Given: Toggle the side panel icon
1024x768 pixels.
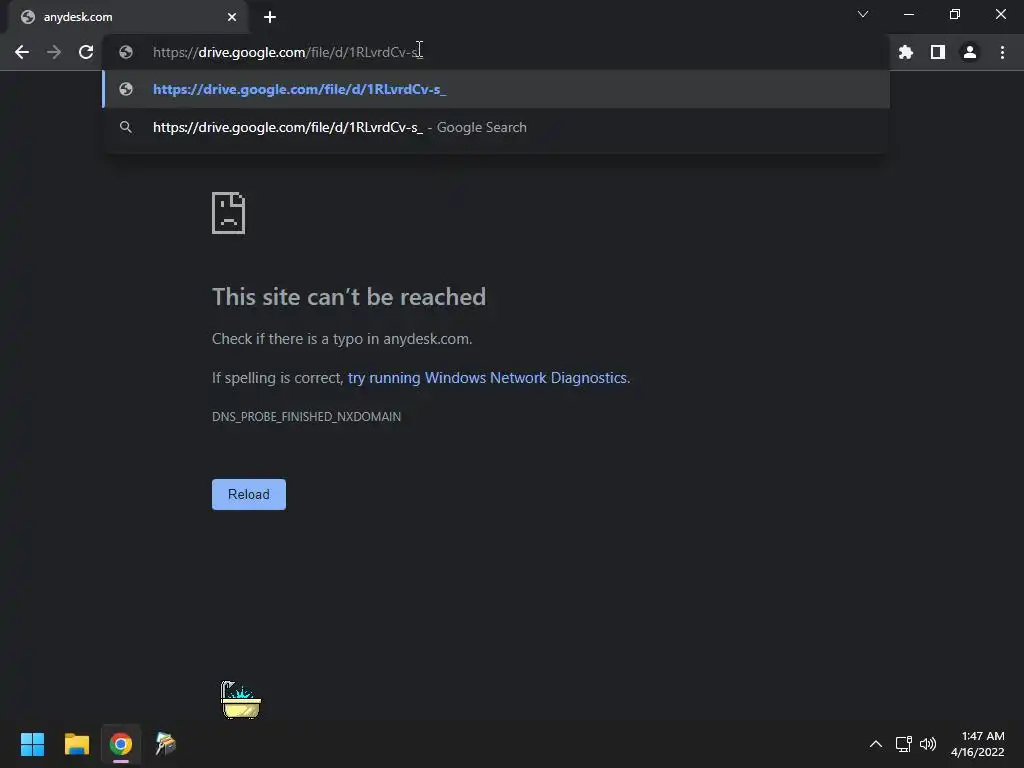Looking at the screenshot, I should click(938, 52).
